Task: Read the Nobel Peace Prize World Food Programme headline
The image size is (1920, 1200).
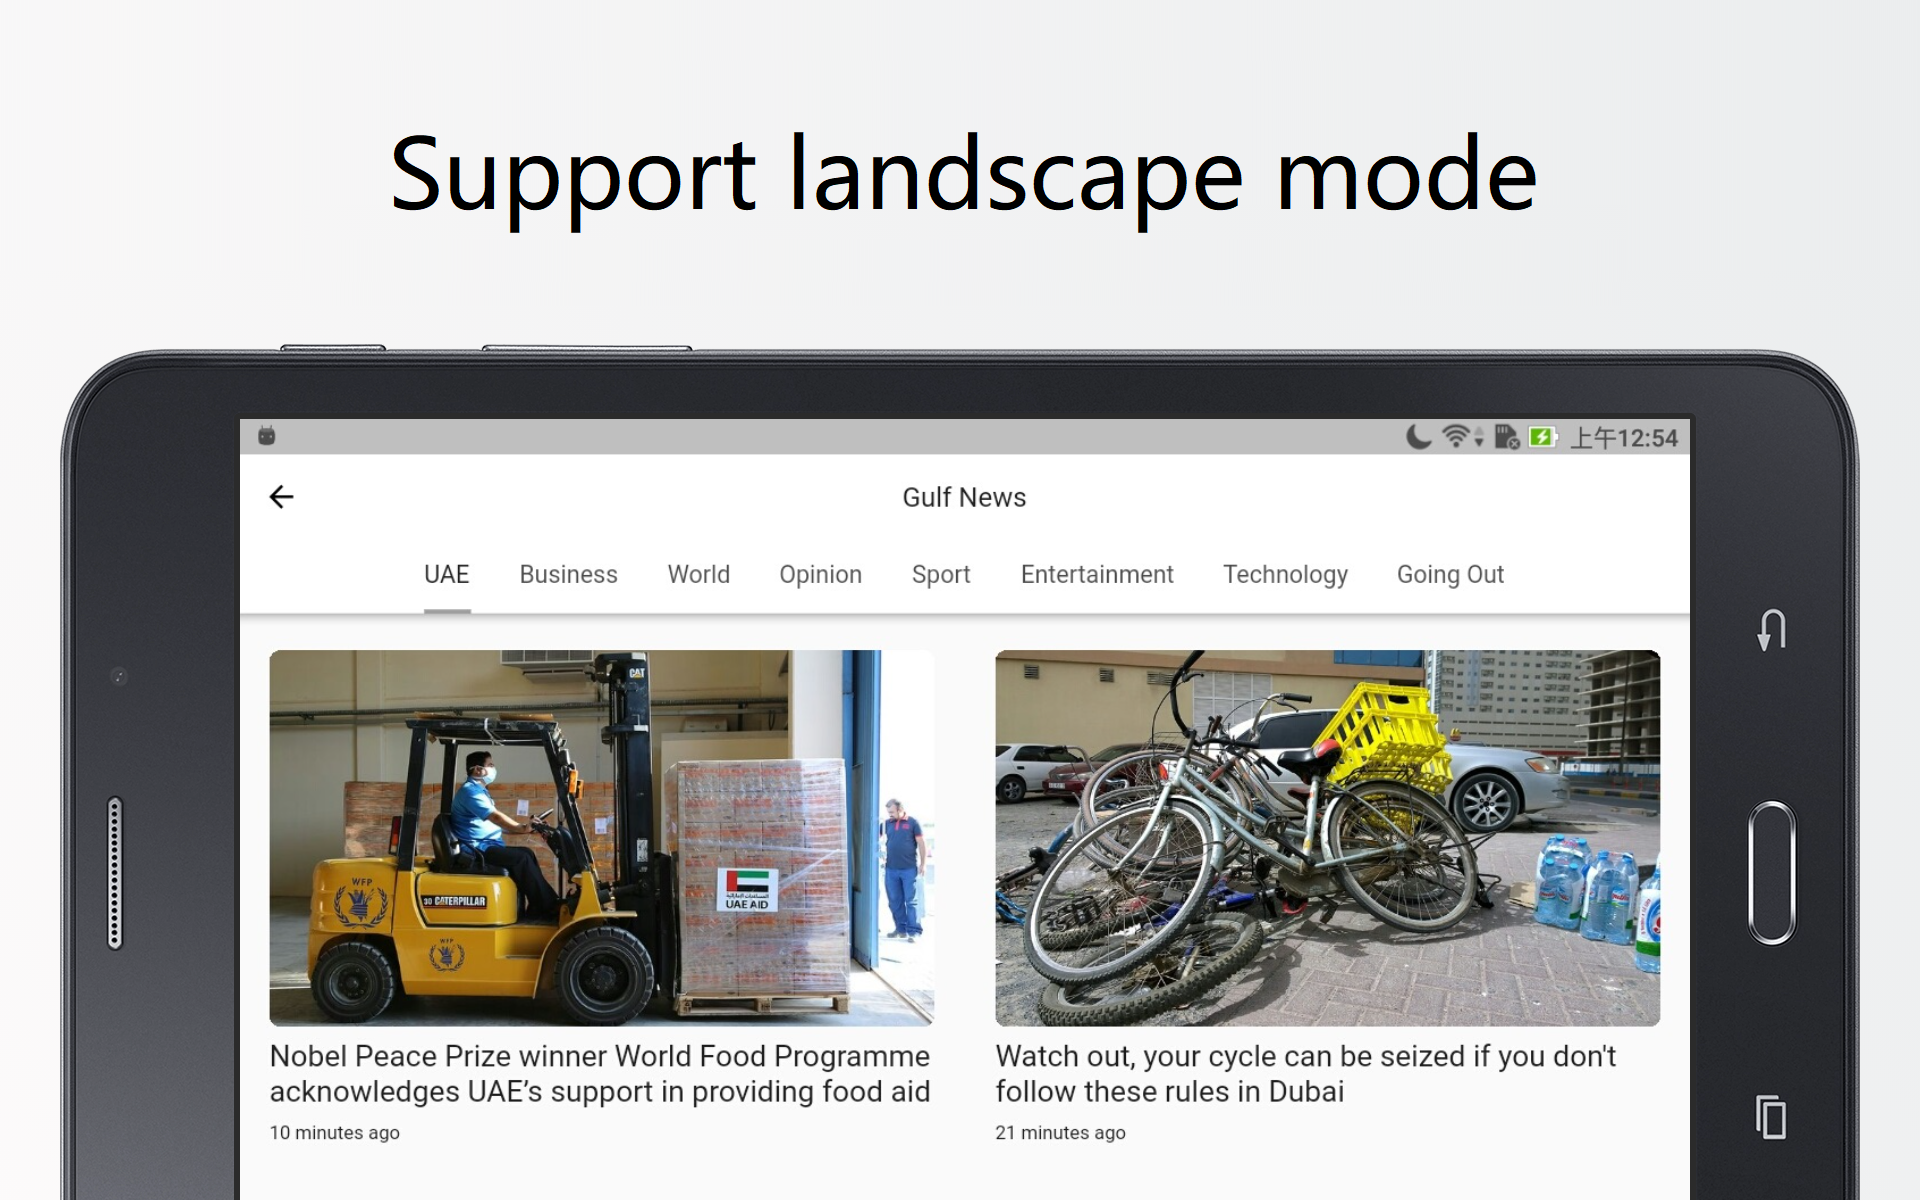Action: (x=600, y=1074)
